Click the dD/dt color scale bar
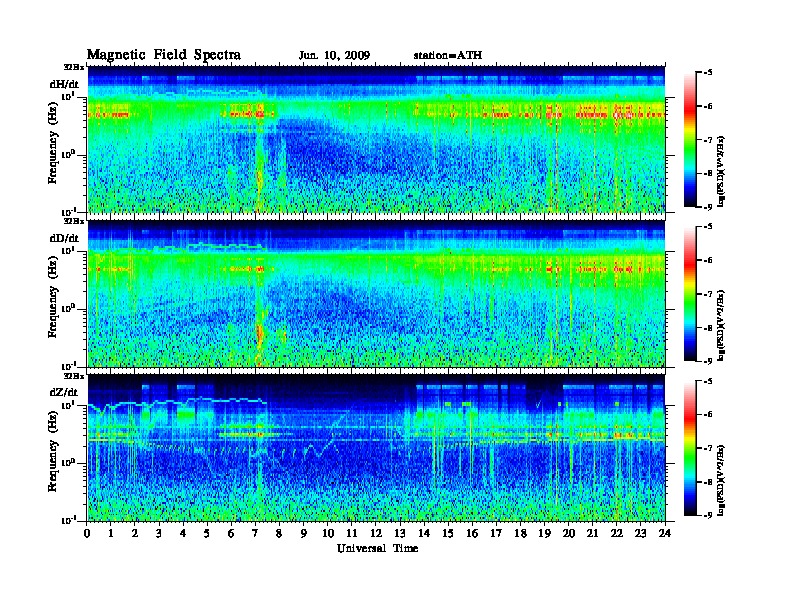This screenshot has height=612, width=792. tap(690, 294)
